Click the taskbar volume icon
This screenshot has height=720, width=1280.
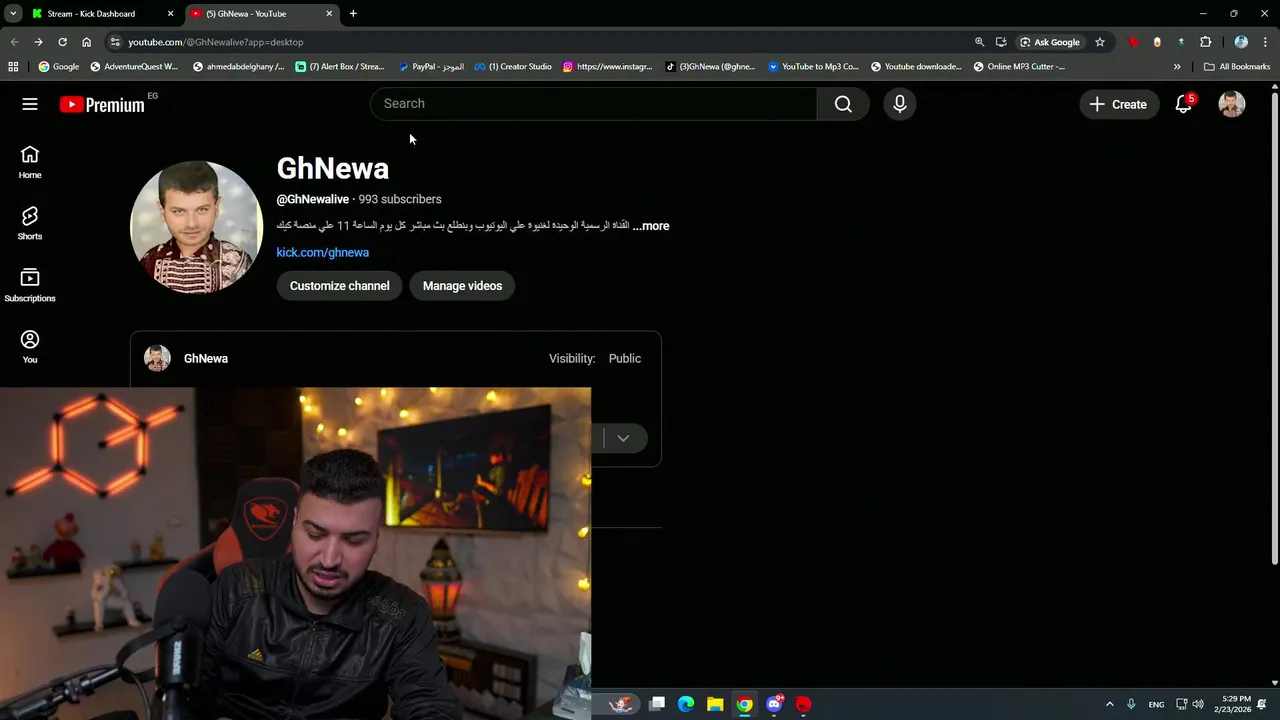point(1198,704)
